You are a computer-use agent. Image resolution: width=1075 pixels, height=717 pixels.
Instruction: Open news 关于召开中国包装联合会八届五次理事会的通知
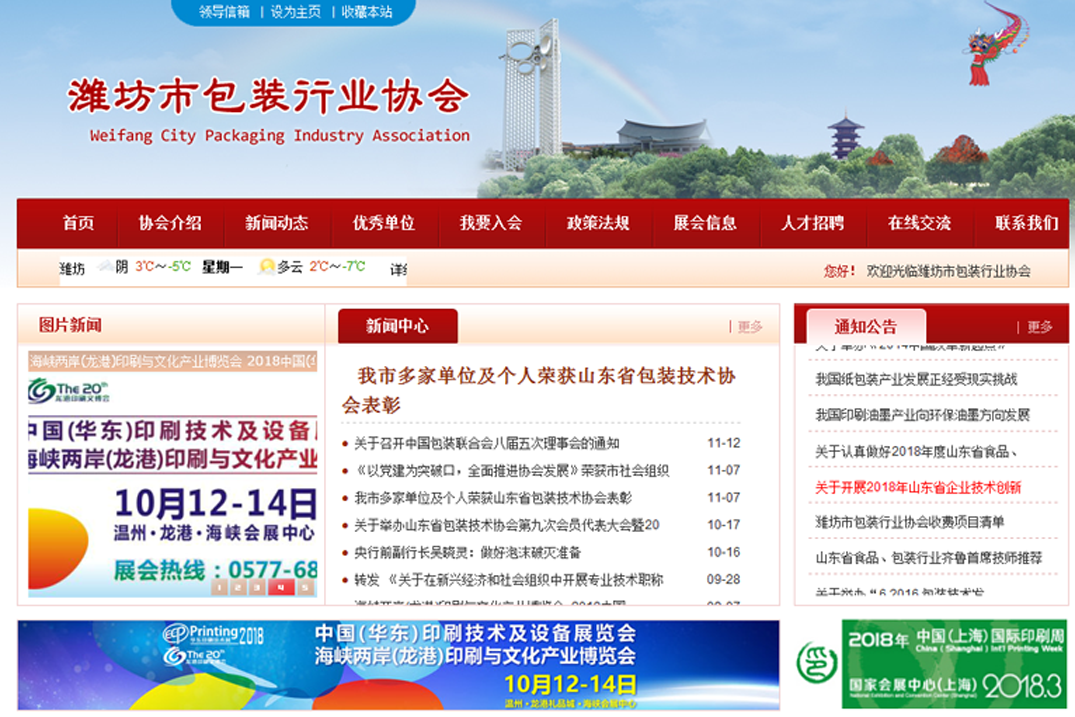point(487,443)
